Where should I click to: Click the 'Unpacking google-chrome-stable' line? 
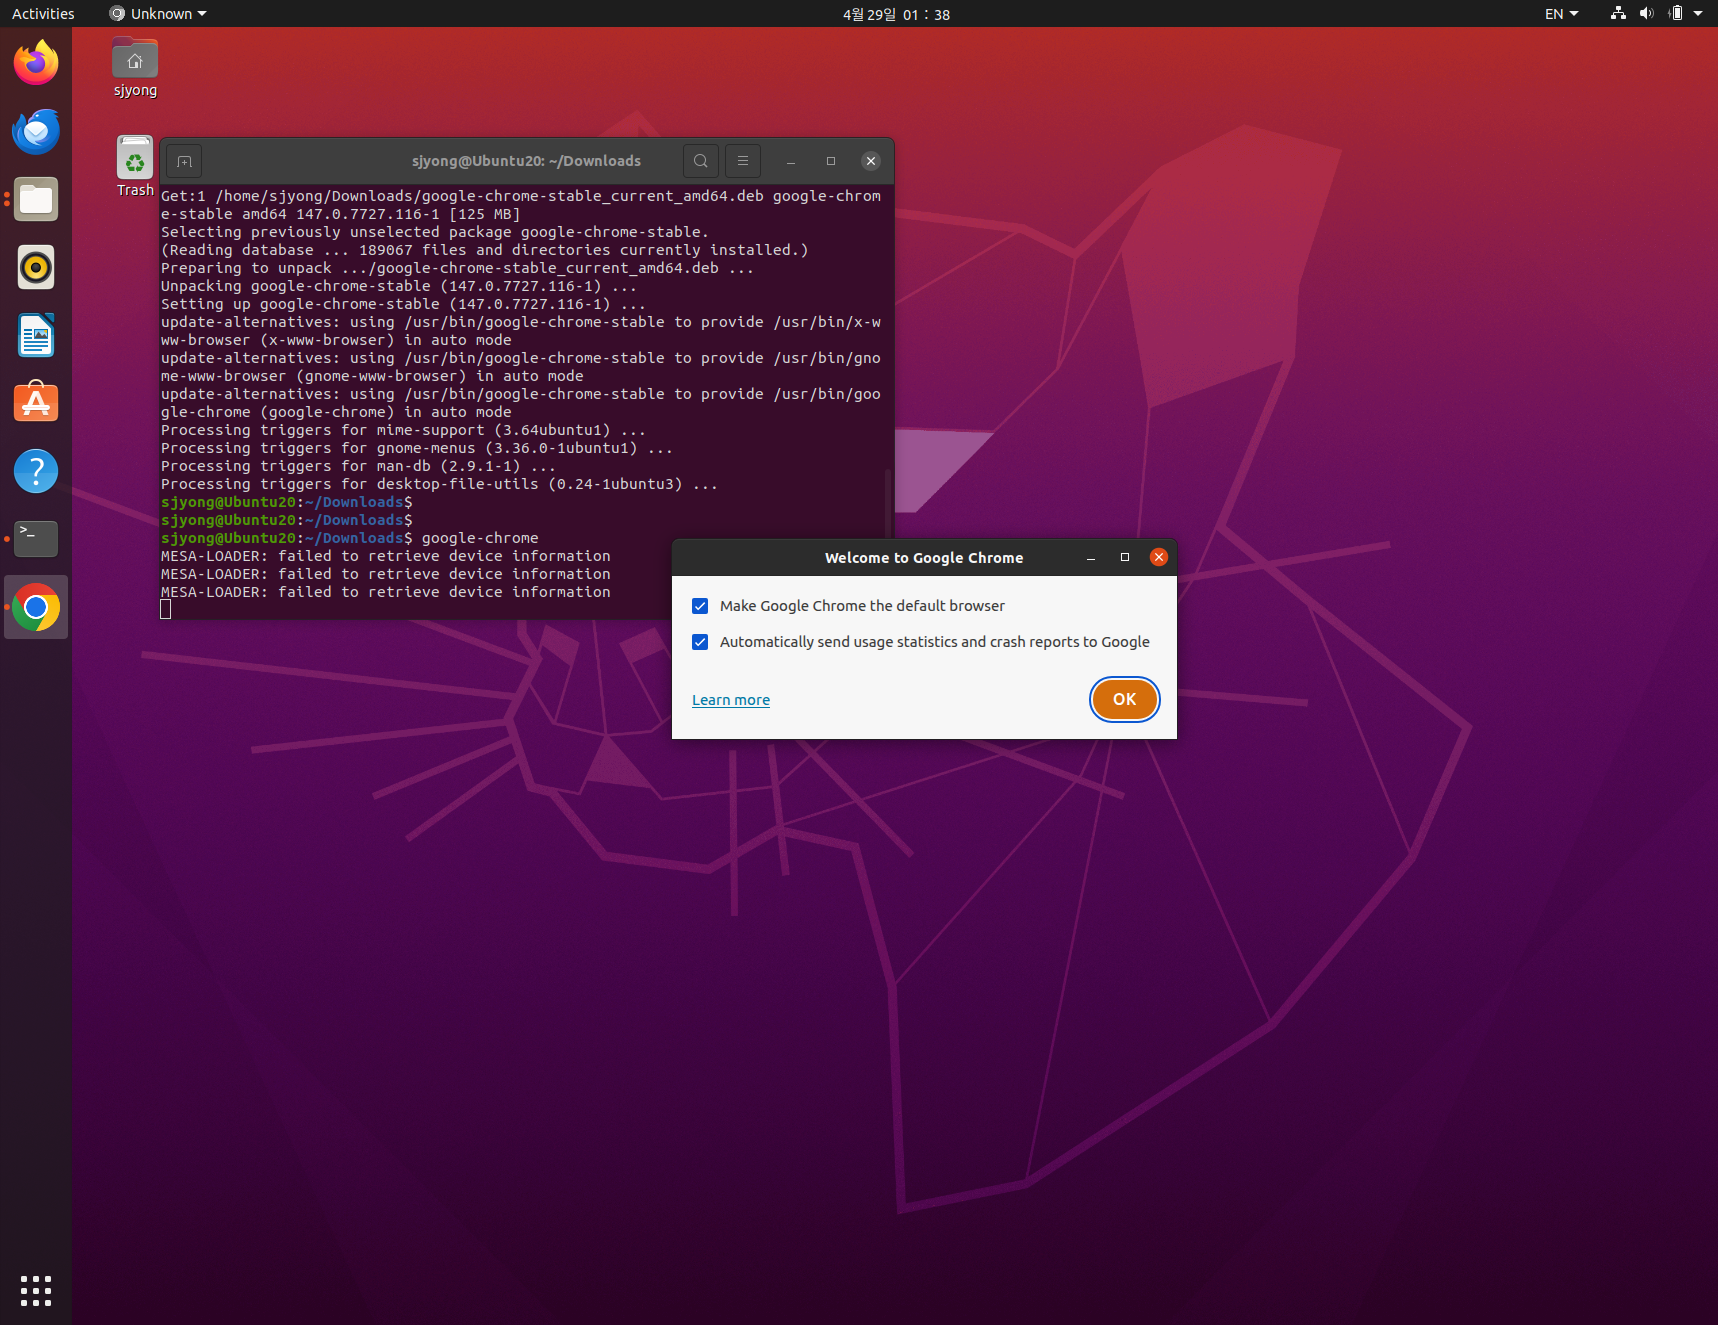(399, 286)
